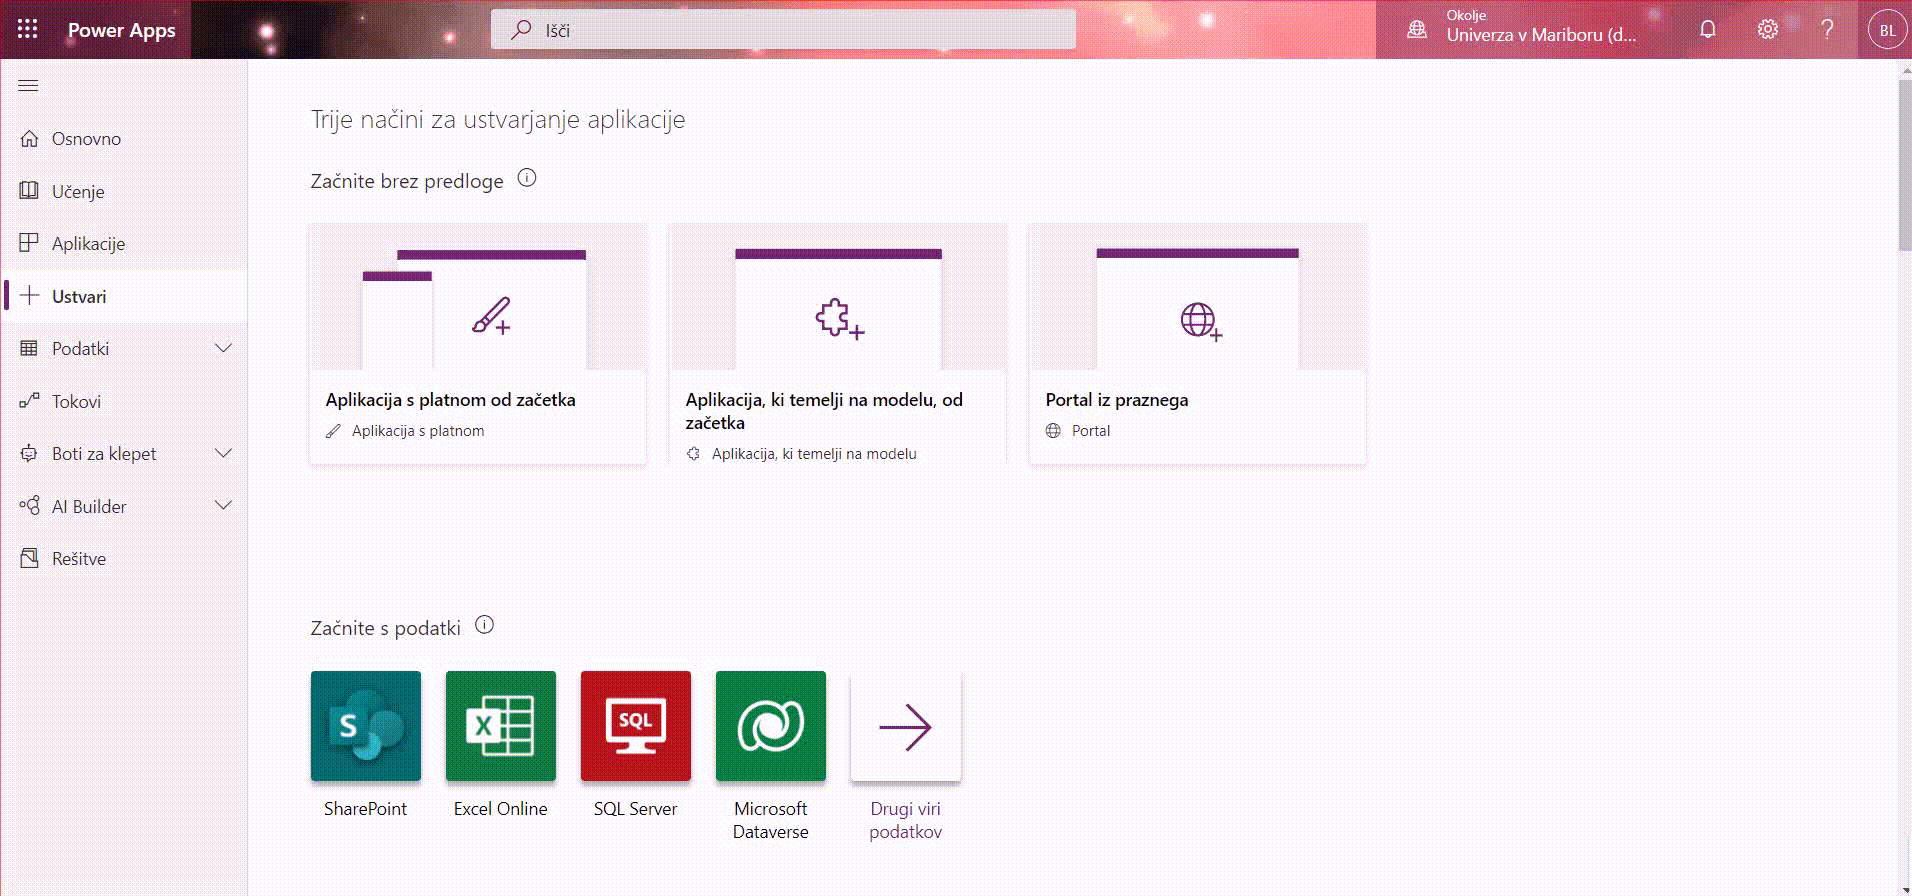Click model-driven app puzzle thumbnail
This screenshot has height=896, width=1912.
point(838,297)
